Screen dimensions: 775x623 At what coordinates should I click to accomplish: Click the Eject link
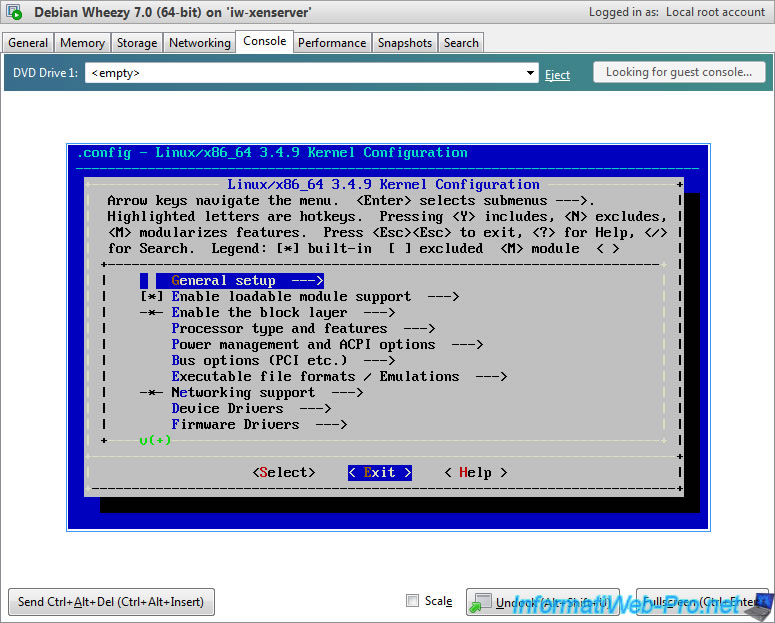pos(557,75)
